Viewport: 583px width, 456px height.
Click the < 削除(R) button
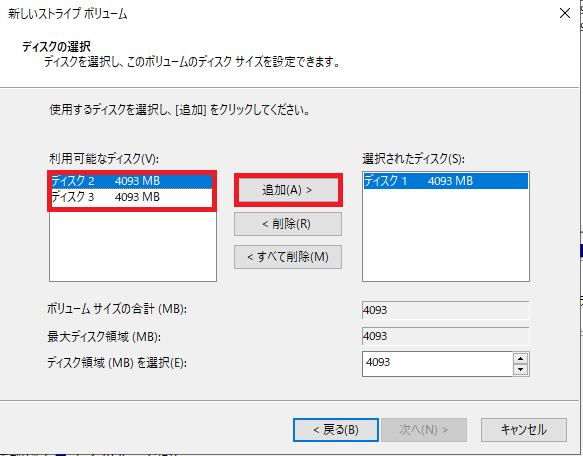tap(288, 224)
